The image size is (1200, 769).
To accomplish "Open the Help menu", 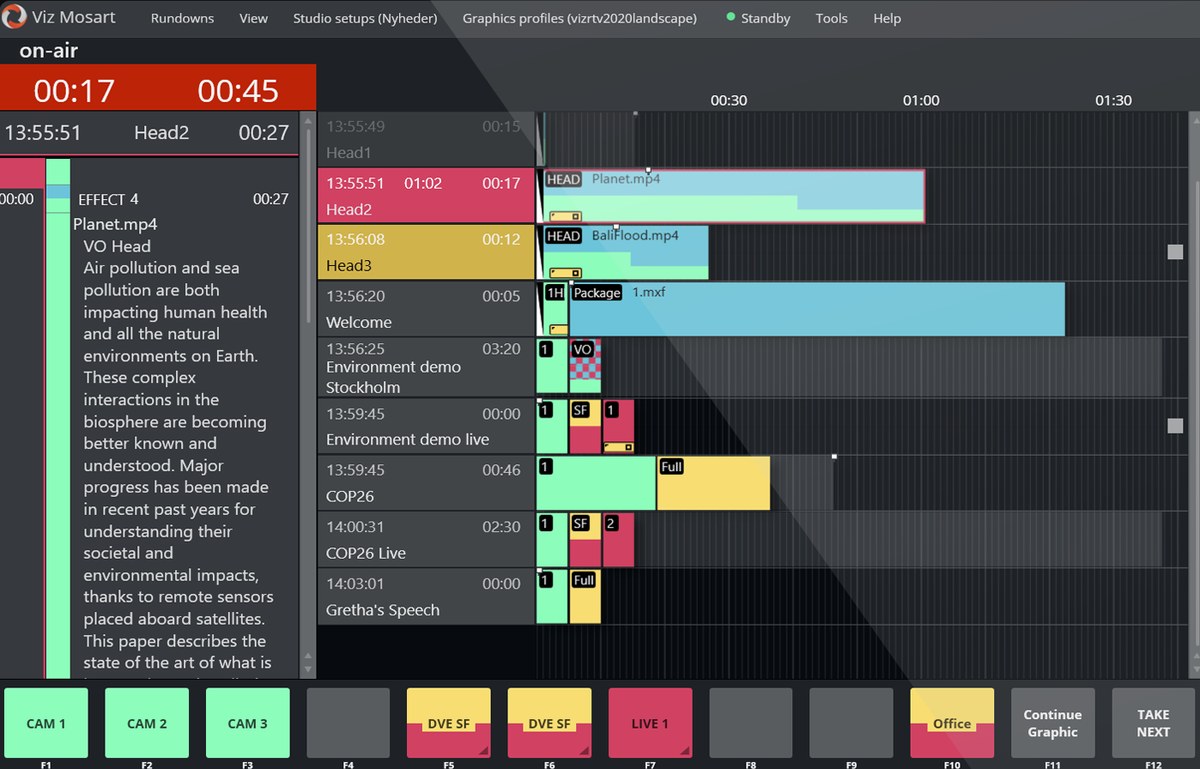I will point(887,18).
